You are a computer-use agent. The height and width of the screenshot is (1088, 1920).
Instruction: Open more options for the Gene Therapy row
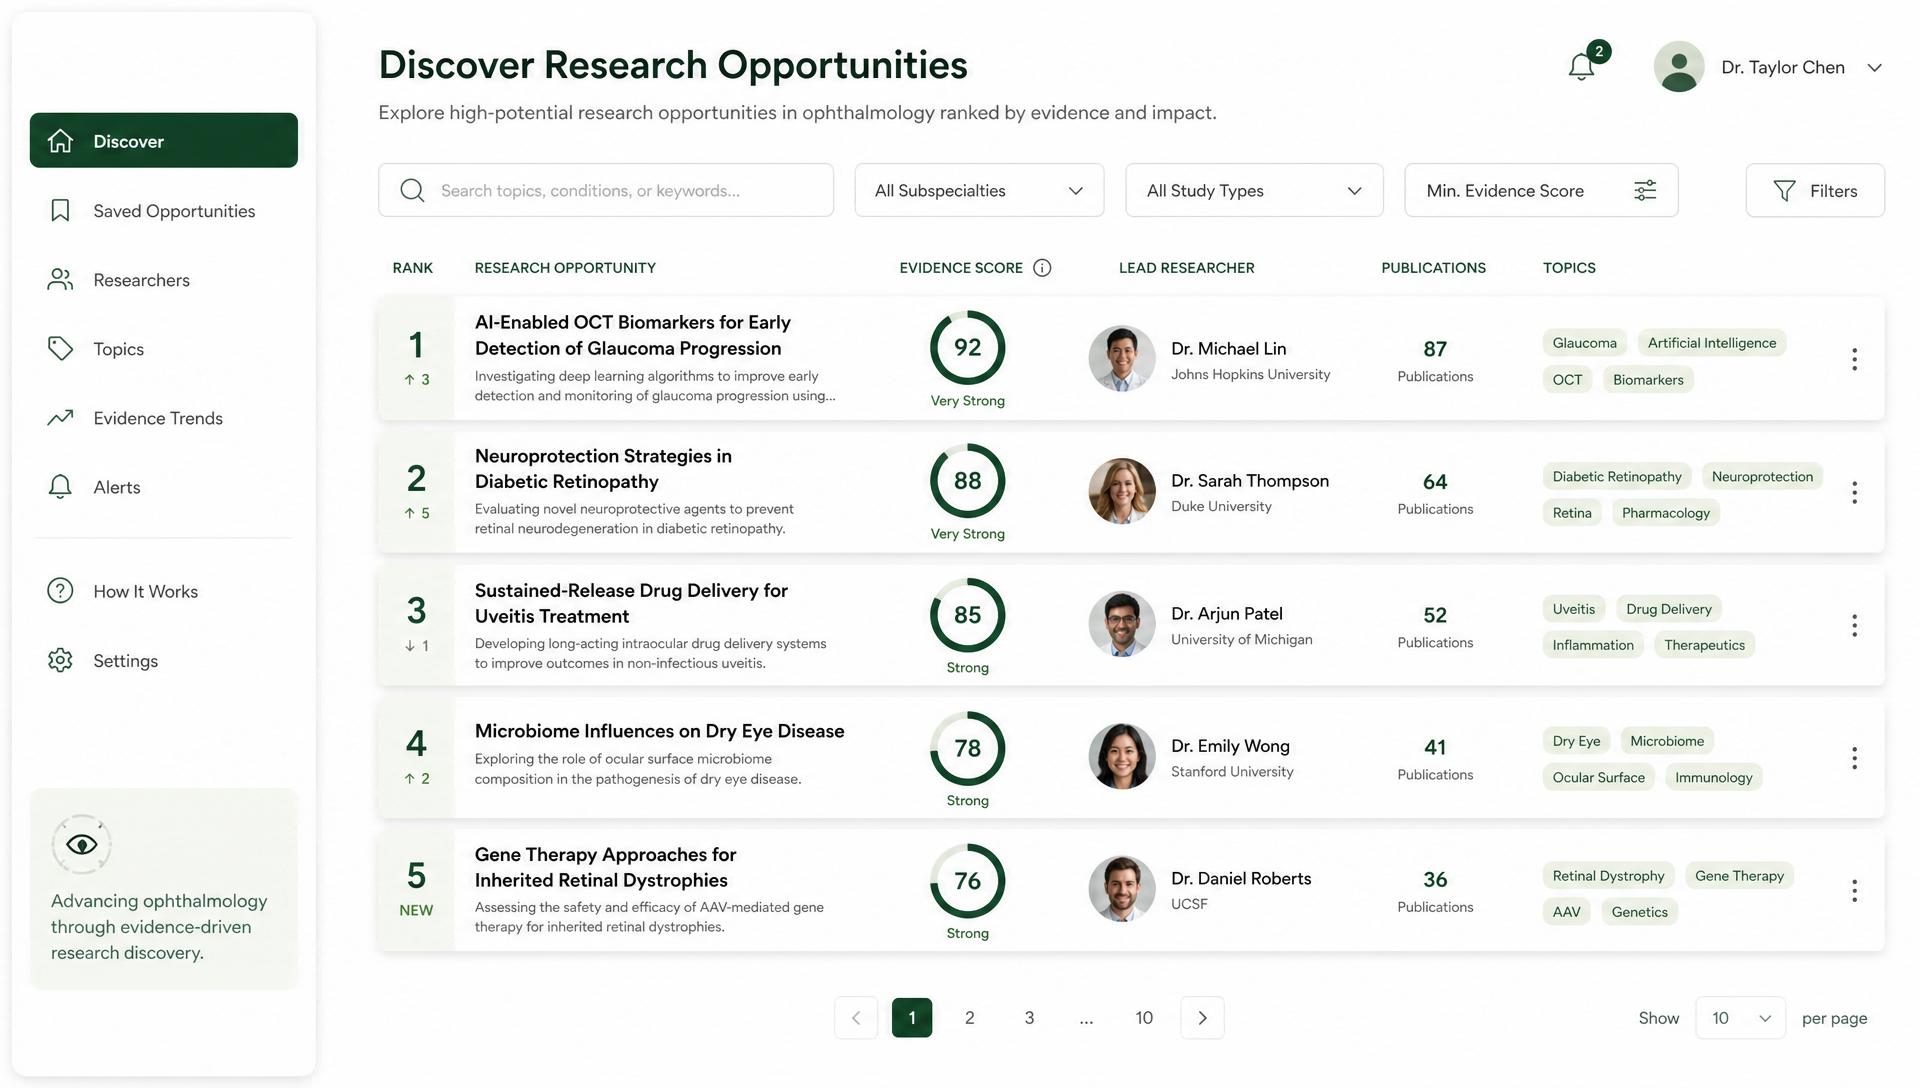pos(1854,890)
